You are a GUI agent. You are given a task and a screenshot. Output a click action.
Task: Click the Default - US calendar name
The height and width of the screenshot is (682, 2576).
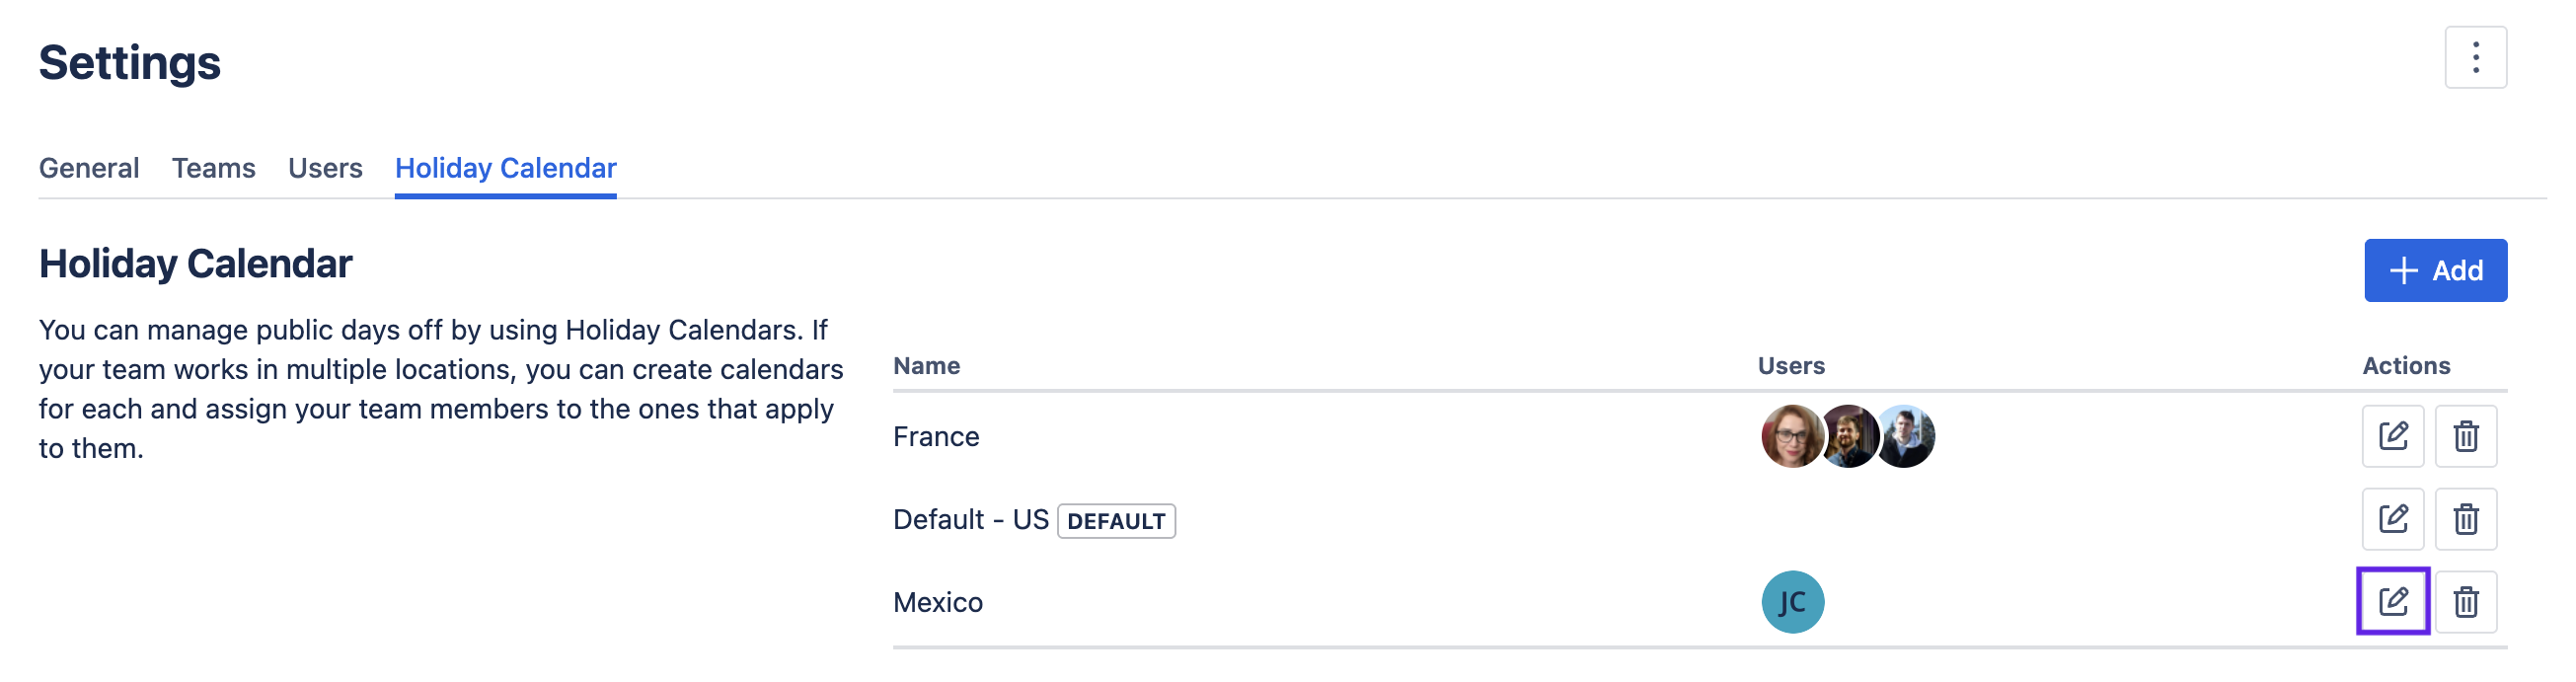[970, 520]
